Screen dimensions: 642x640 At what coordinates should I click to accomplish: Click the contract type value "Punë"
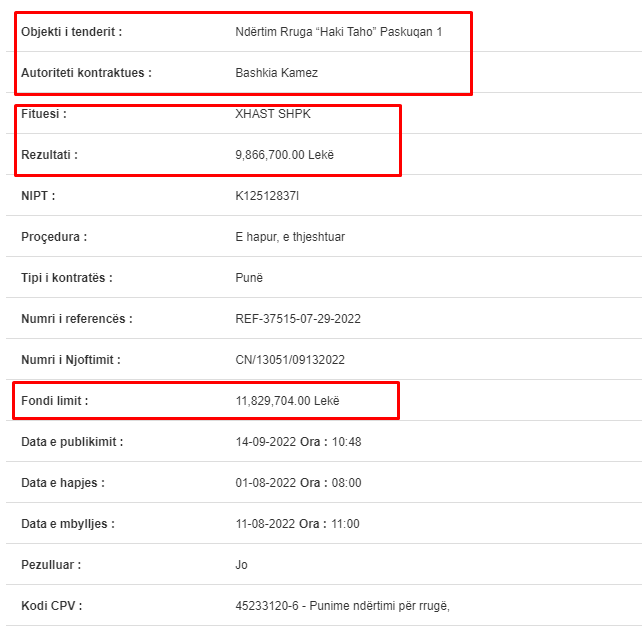(249, 278)
